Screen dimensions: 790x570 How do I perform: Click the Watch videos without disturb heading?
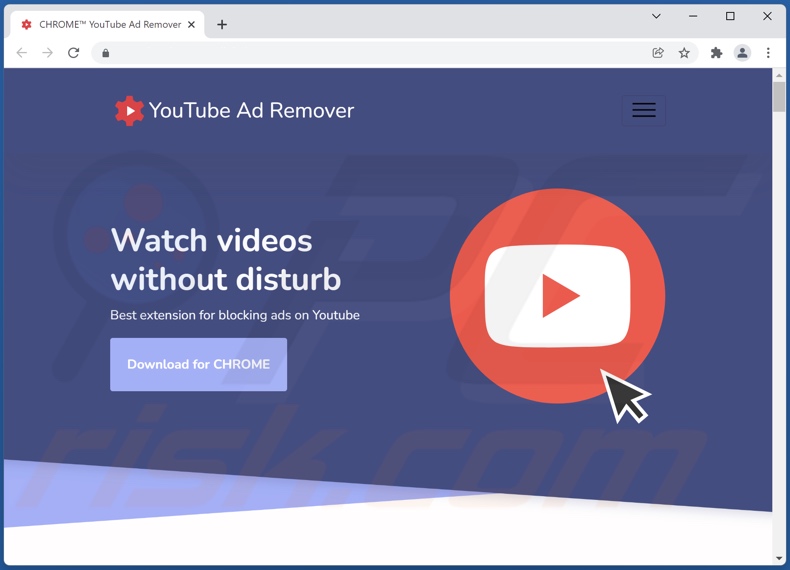pyautogui.click(x=226, y=259)
